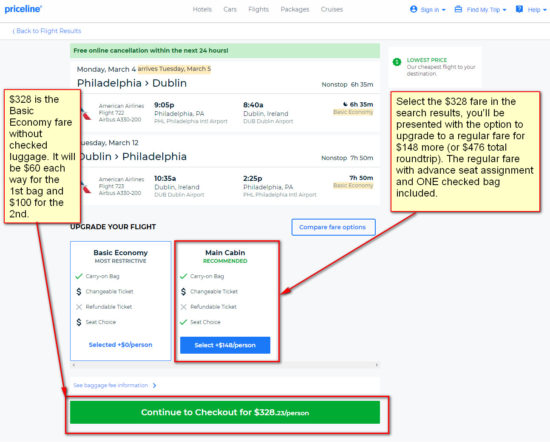Click American Airlines Flight 722 details

[x=121, y=113]
